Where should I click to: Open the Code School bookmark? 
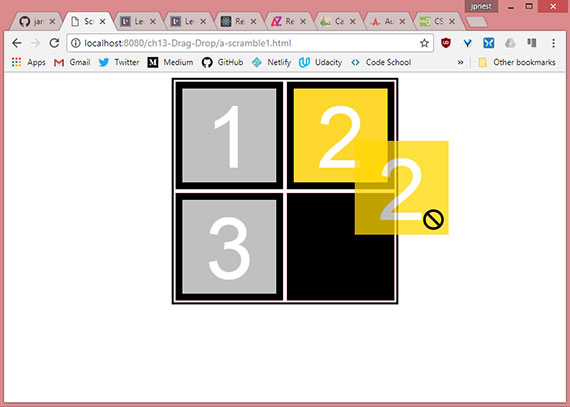381,63
